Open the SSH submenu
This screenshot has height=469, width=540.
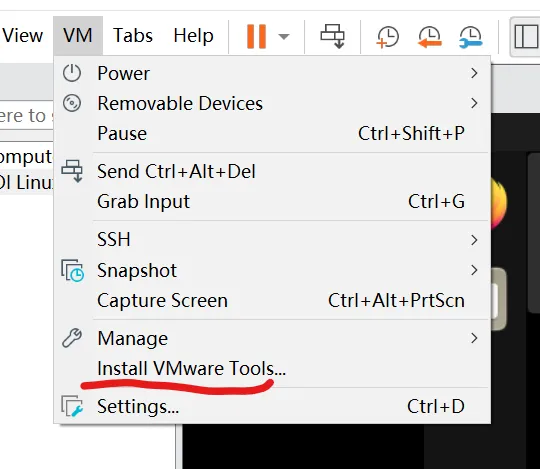[x=272, y=240]
